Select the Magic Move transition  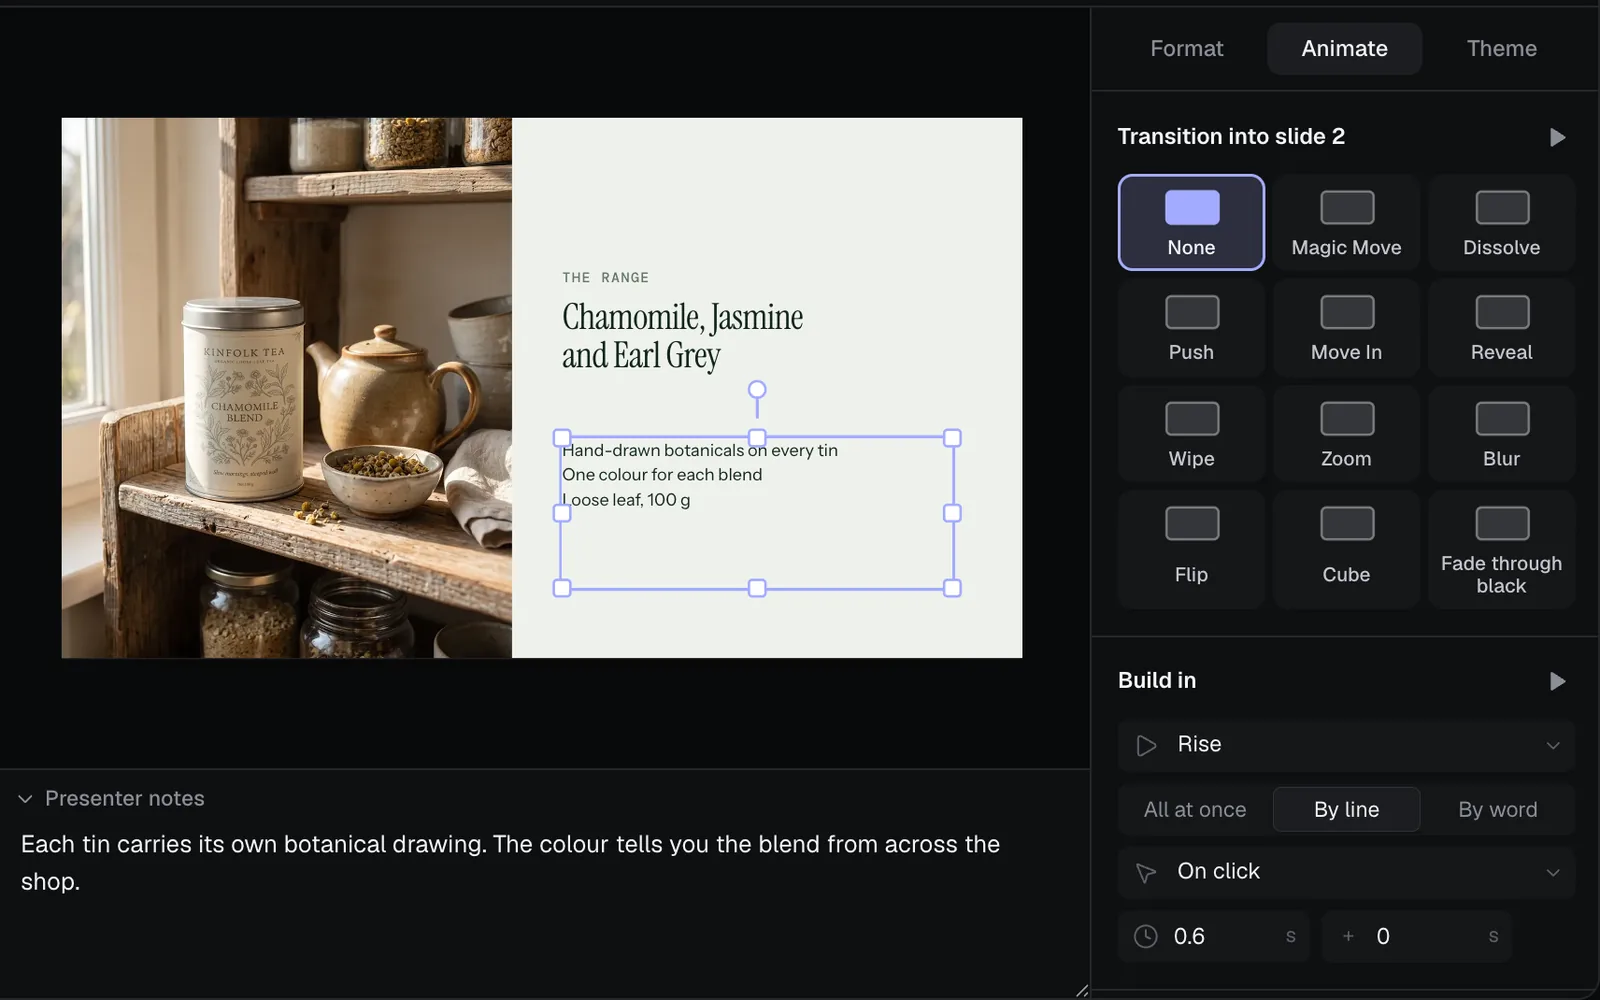click(x=1346, y=222)
